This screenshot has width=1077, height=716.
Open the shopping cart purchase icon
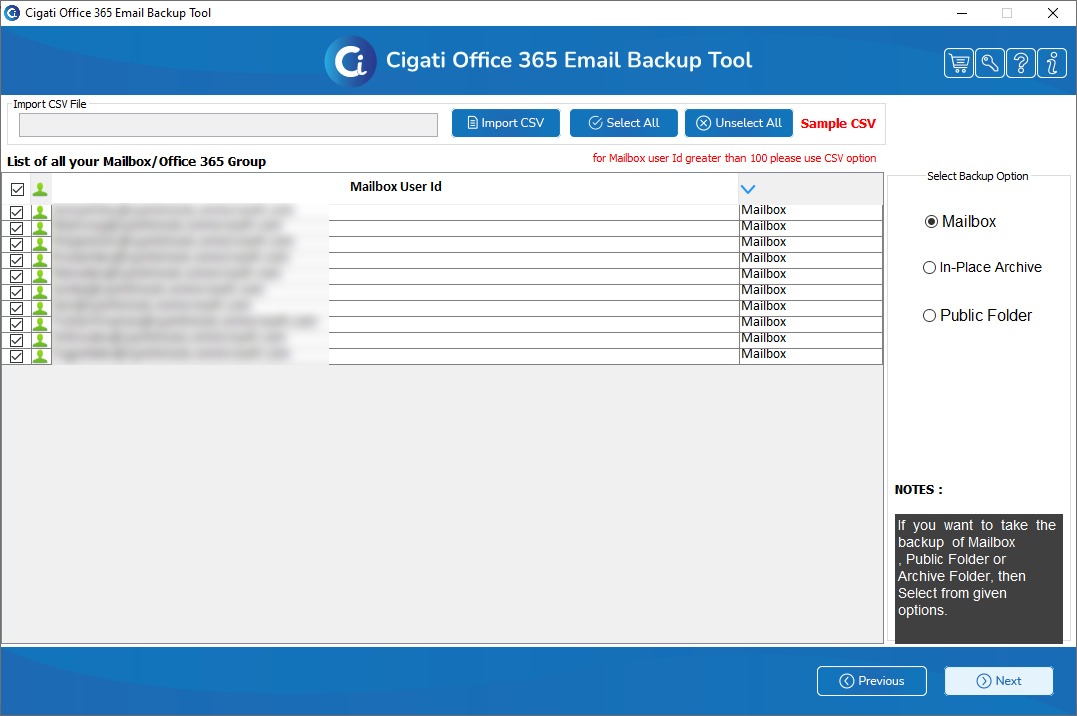(958, 64)
